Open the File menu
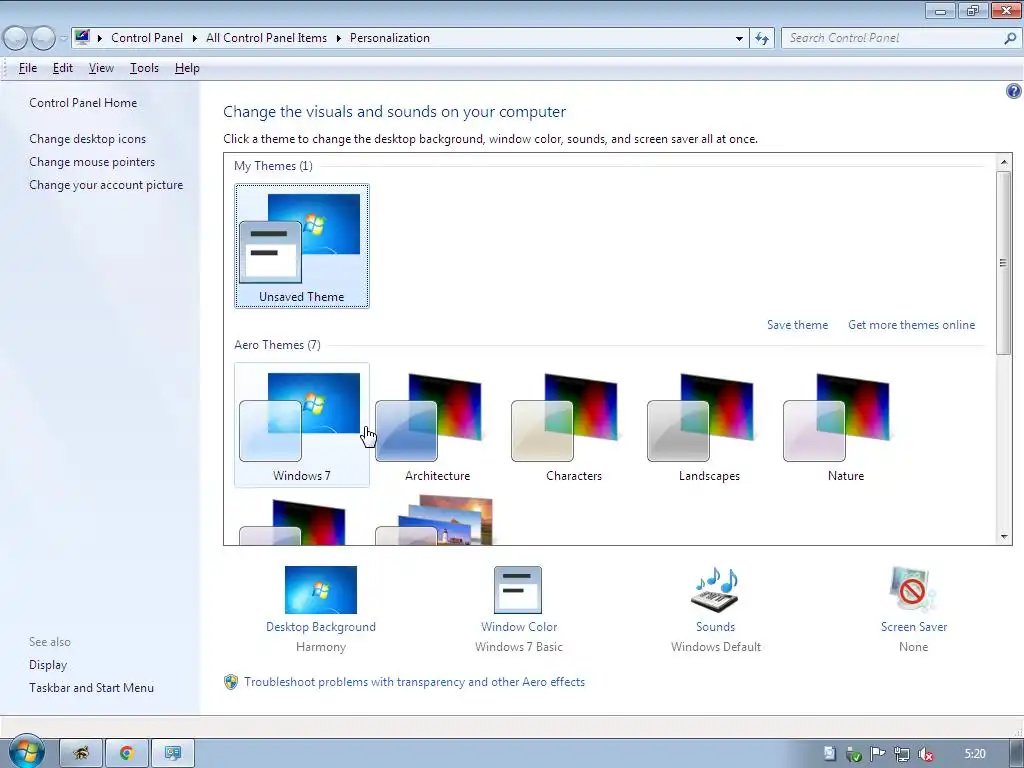 (27, 68)
